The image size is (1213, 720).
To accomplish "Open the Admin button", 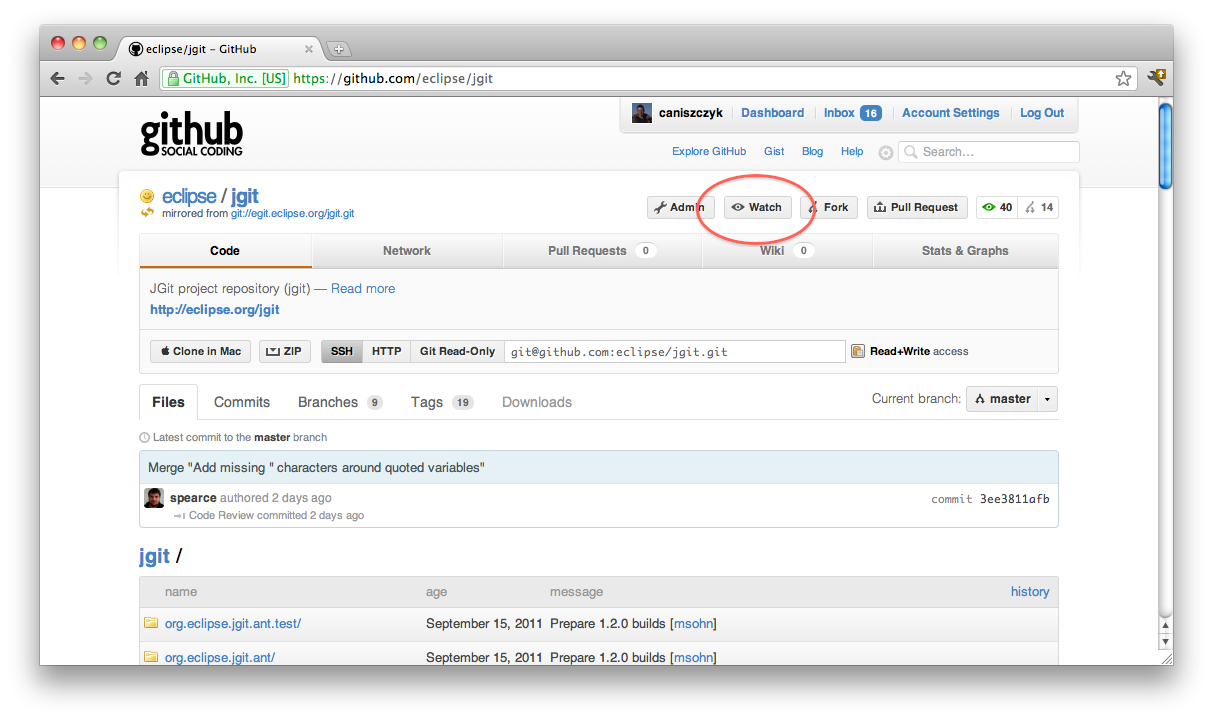I will [680, 207].
